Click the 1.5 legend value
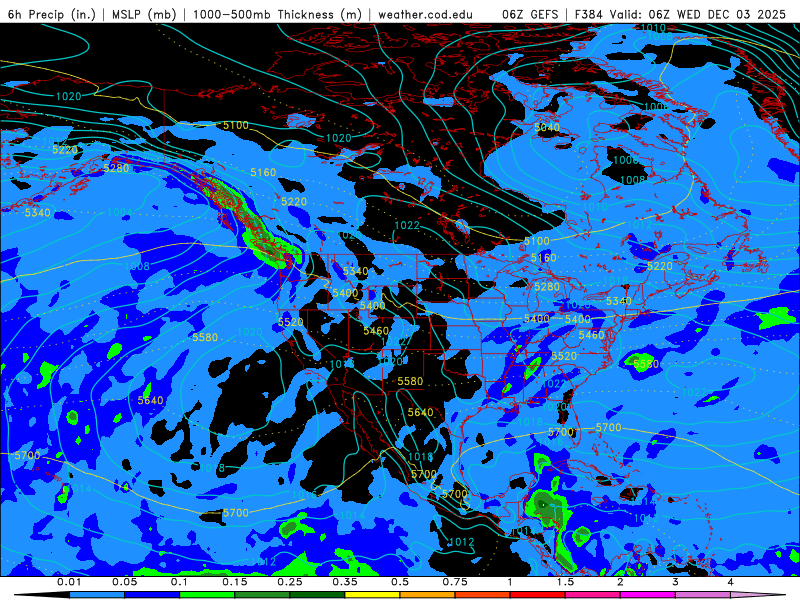Image resolution: width=800 pixels, height=600 pixels. tap(565, 582)
